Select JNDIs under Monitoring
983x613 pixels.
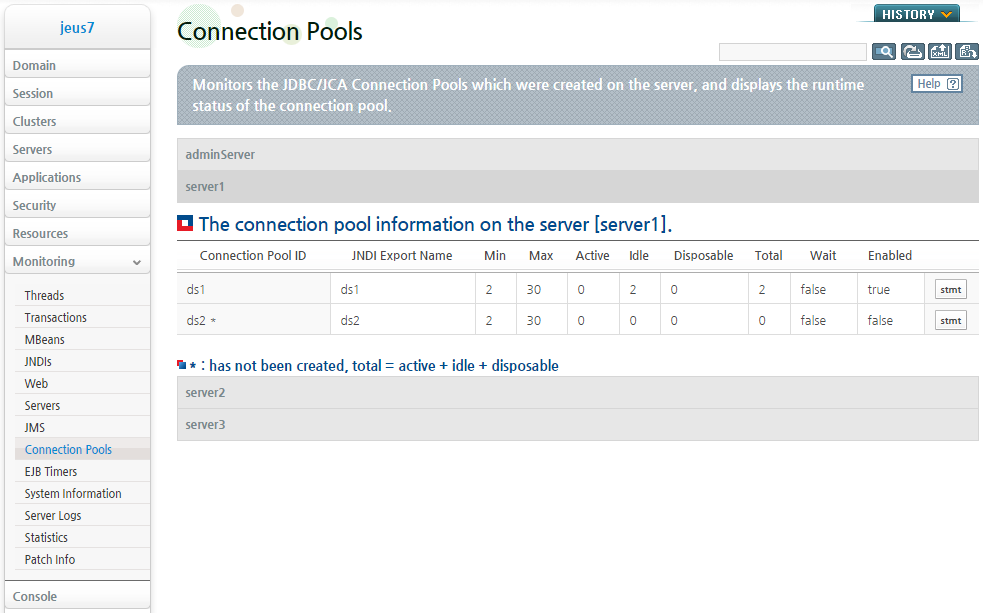click(x=82, y=361)
